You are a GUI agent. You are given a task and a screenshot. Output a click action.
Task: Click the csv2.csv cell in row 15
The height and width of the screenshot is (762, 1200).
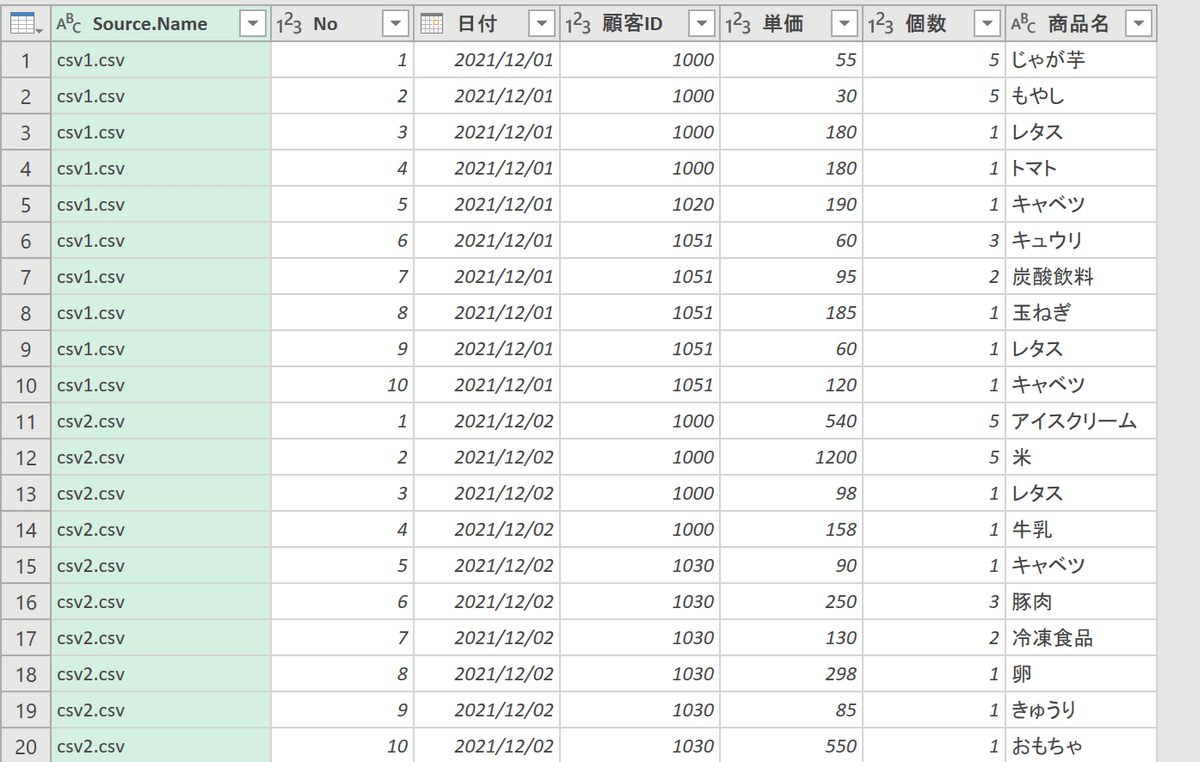click(x=161, y=565)
